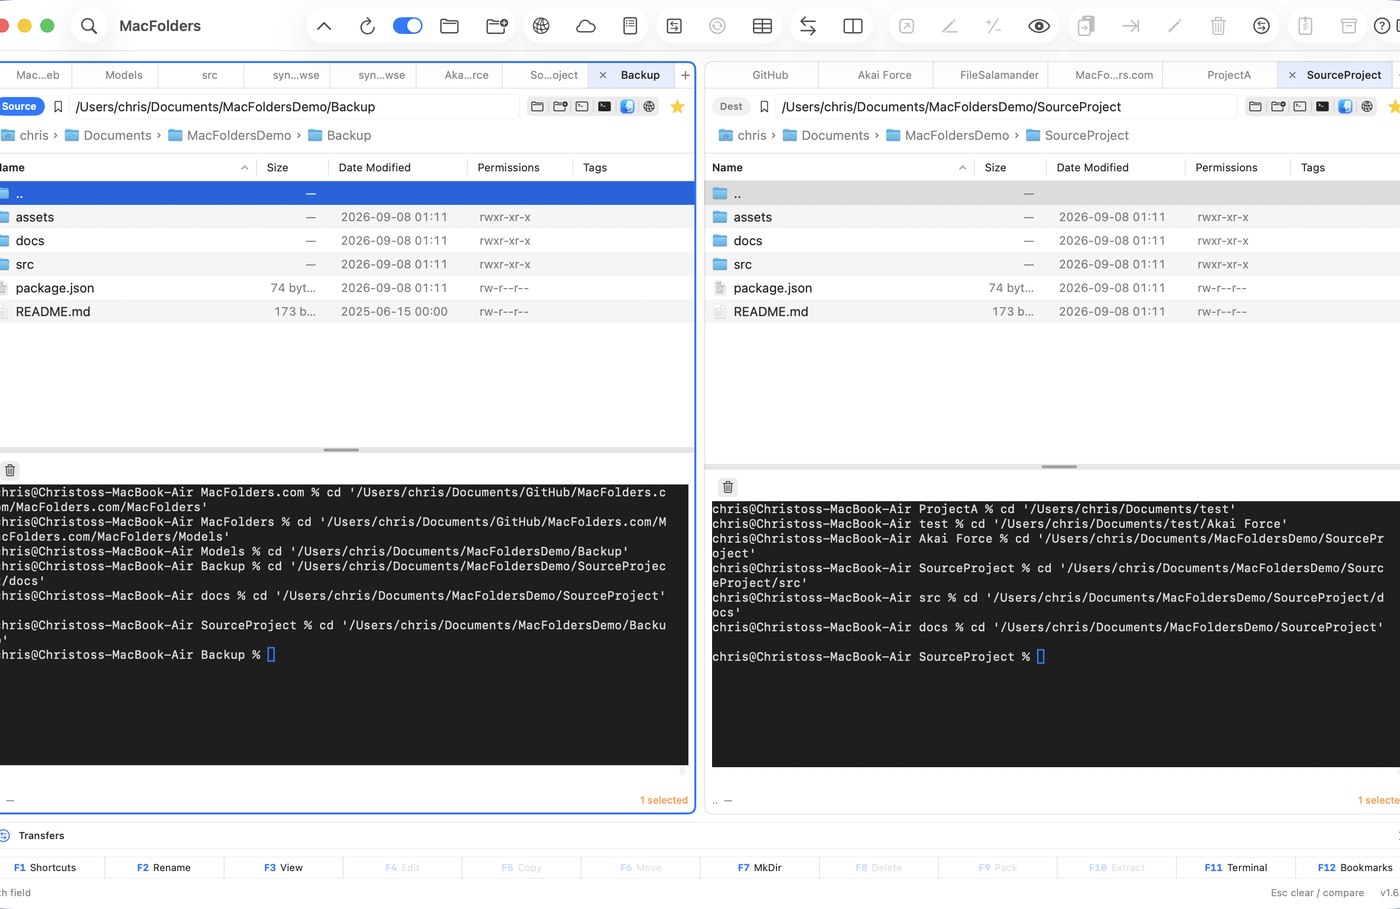The height and width of the screenshot is (909, 1400).
Task: Click F1 Shortcuts button
Action: (44, 868)
